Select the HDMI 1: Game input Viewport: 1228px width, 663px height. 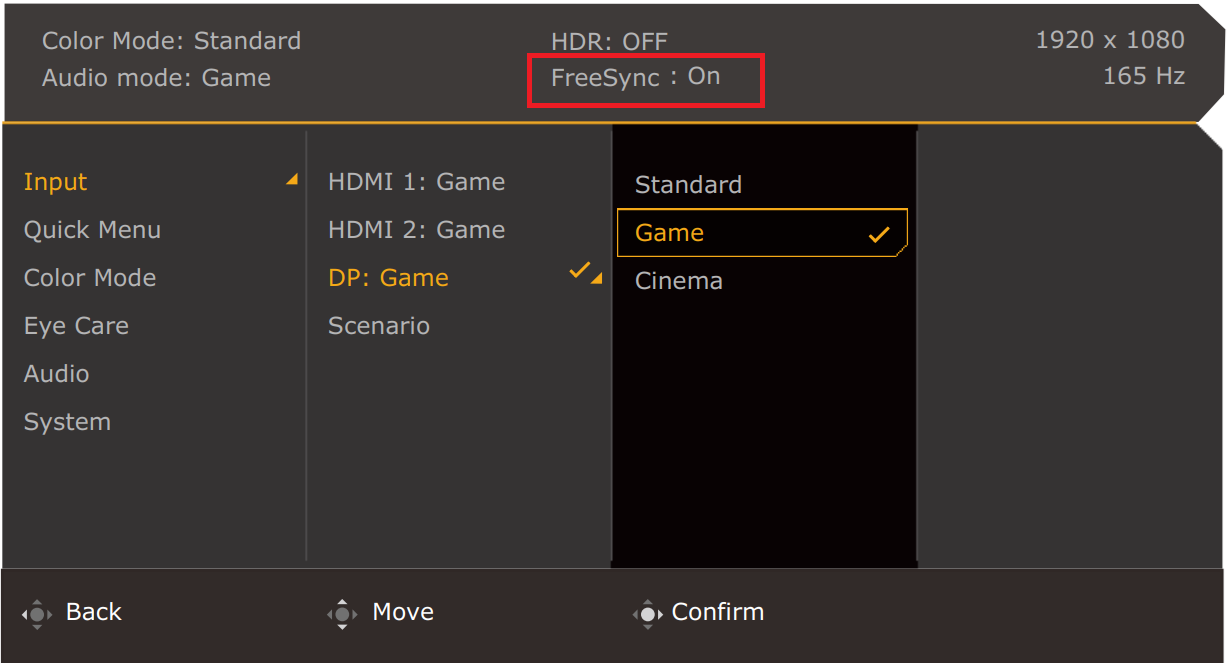tap(416, 182)
